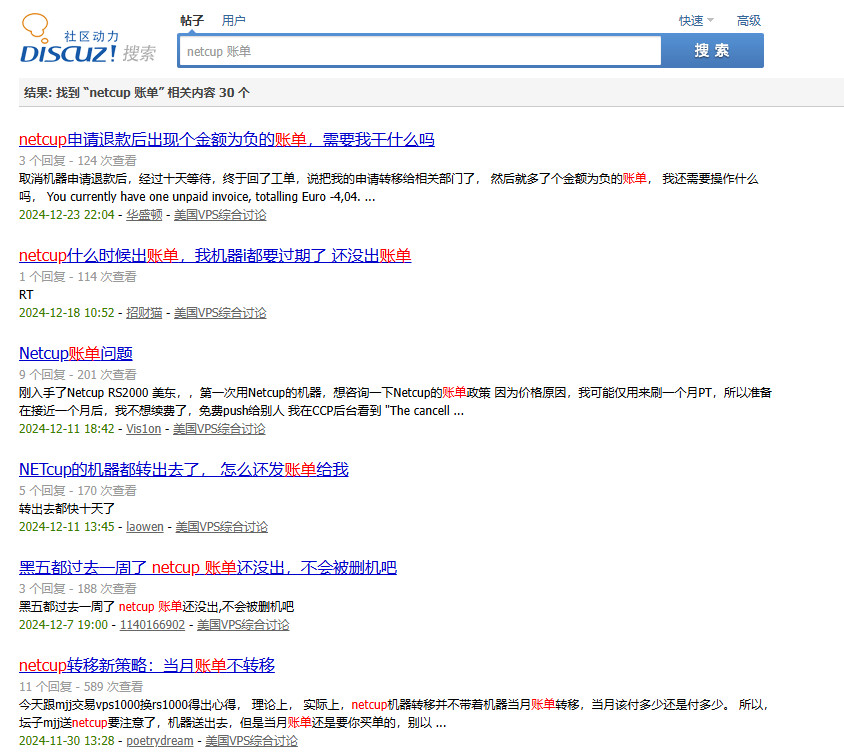844x756 pixels.
Task: Open post netcup申请退款后出现个金额为负的账单
Action: pos(227,140)
